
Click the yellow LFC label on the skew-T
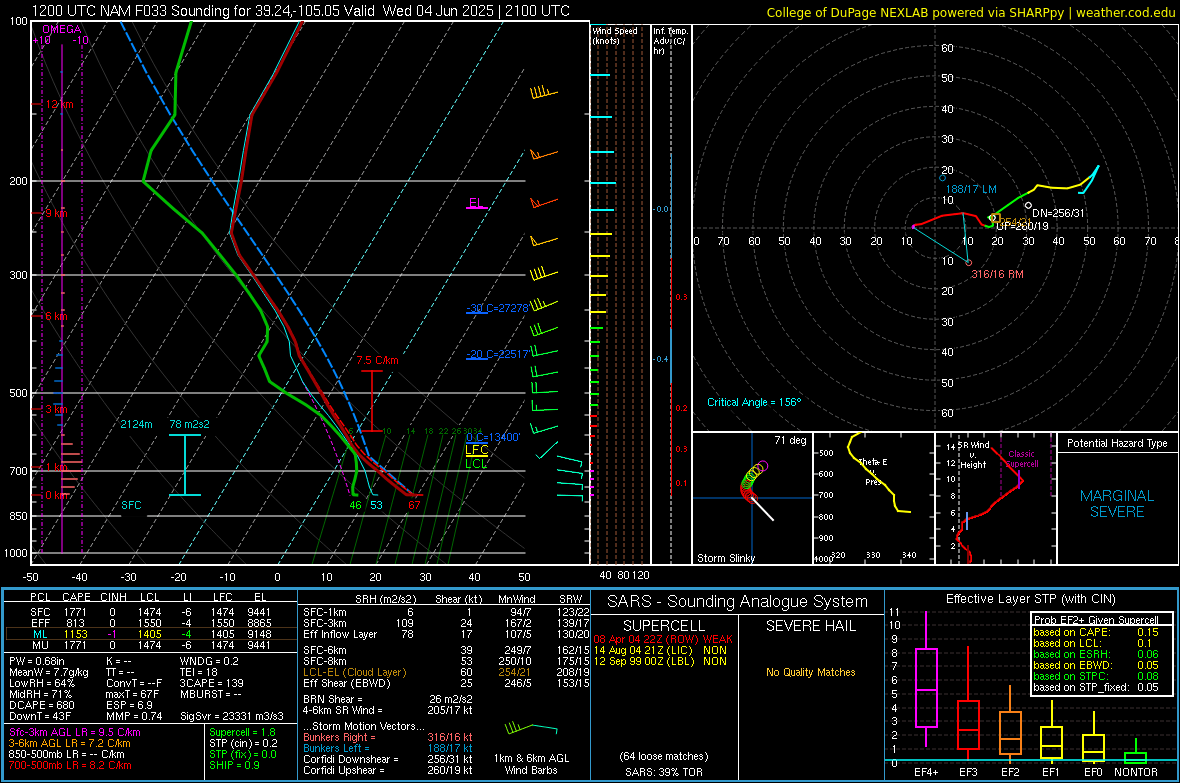tap(476, 449)
